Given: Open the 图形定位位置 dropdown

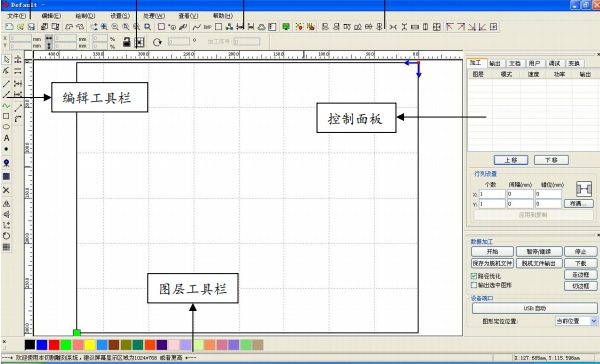Looking at the screenshot, I should [x=576, y=321].
